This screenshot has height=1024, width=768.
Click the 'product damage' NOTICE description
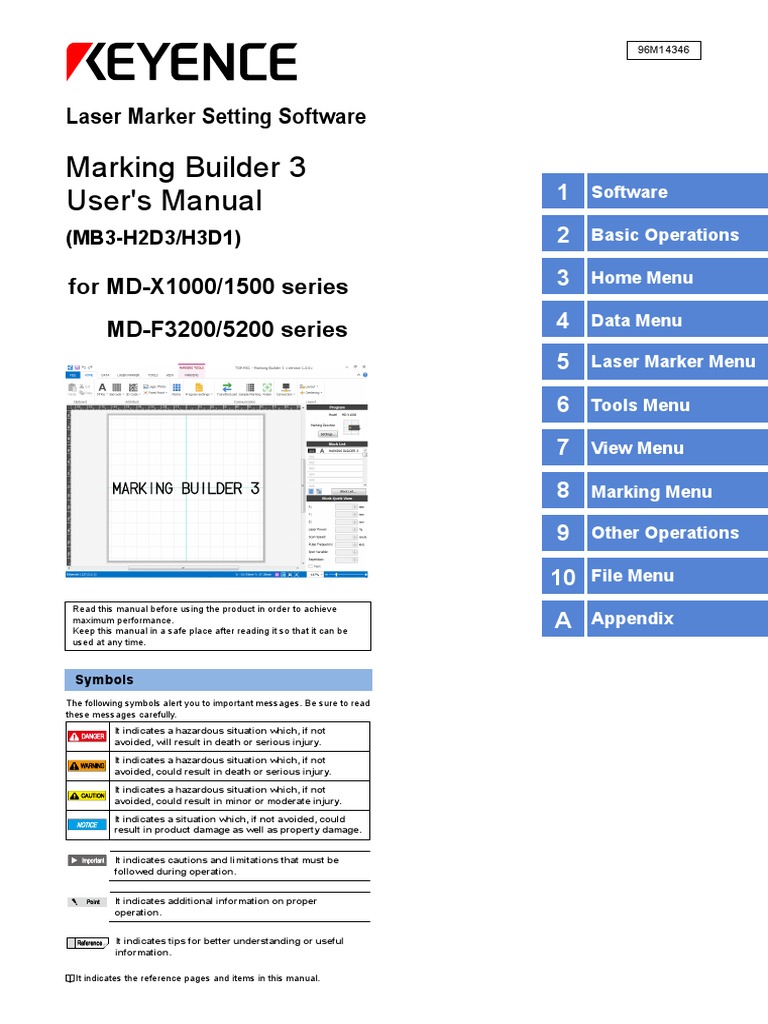pyautogui.click(x=238, y=825)
